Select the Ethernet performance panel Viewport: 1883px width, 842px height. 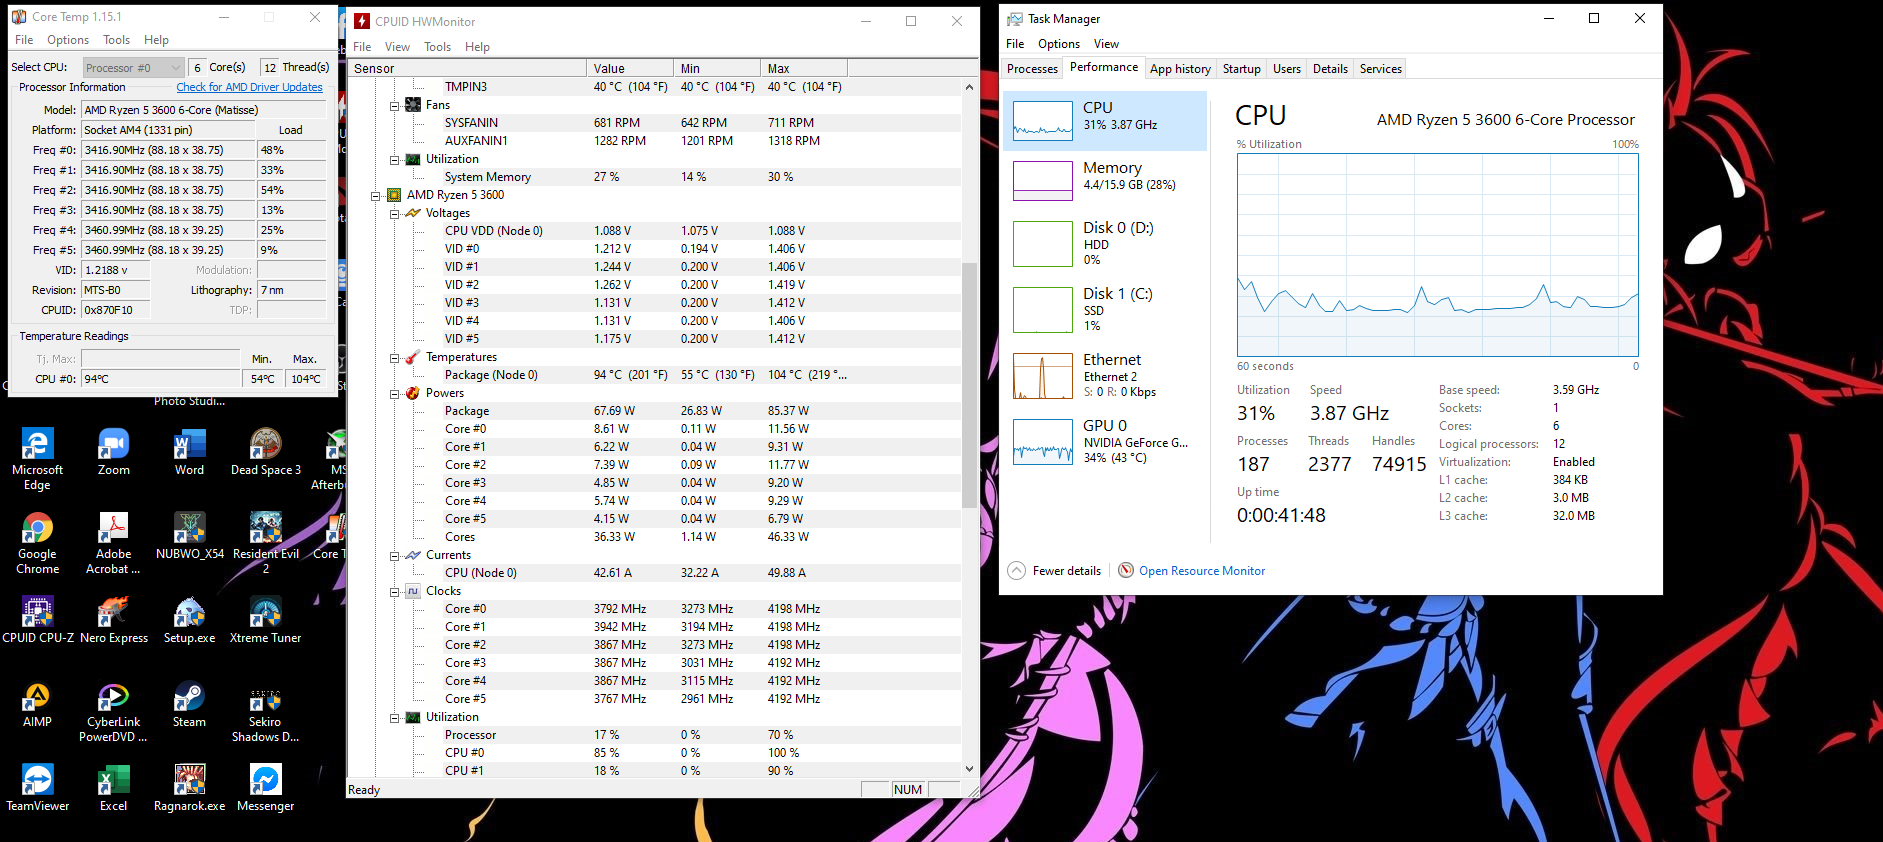point(1105,375)
